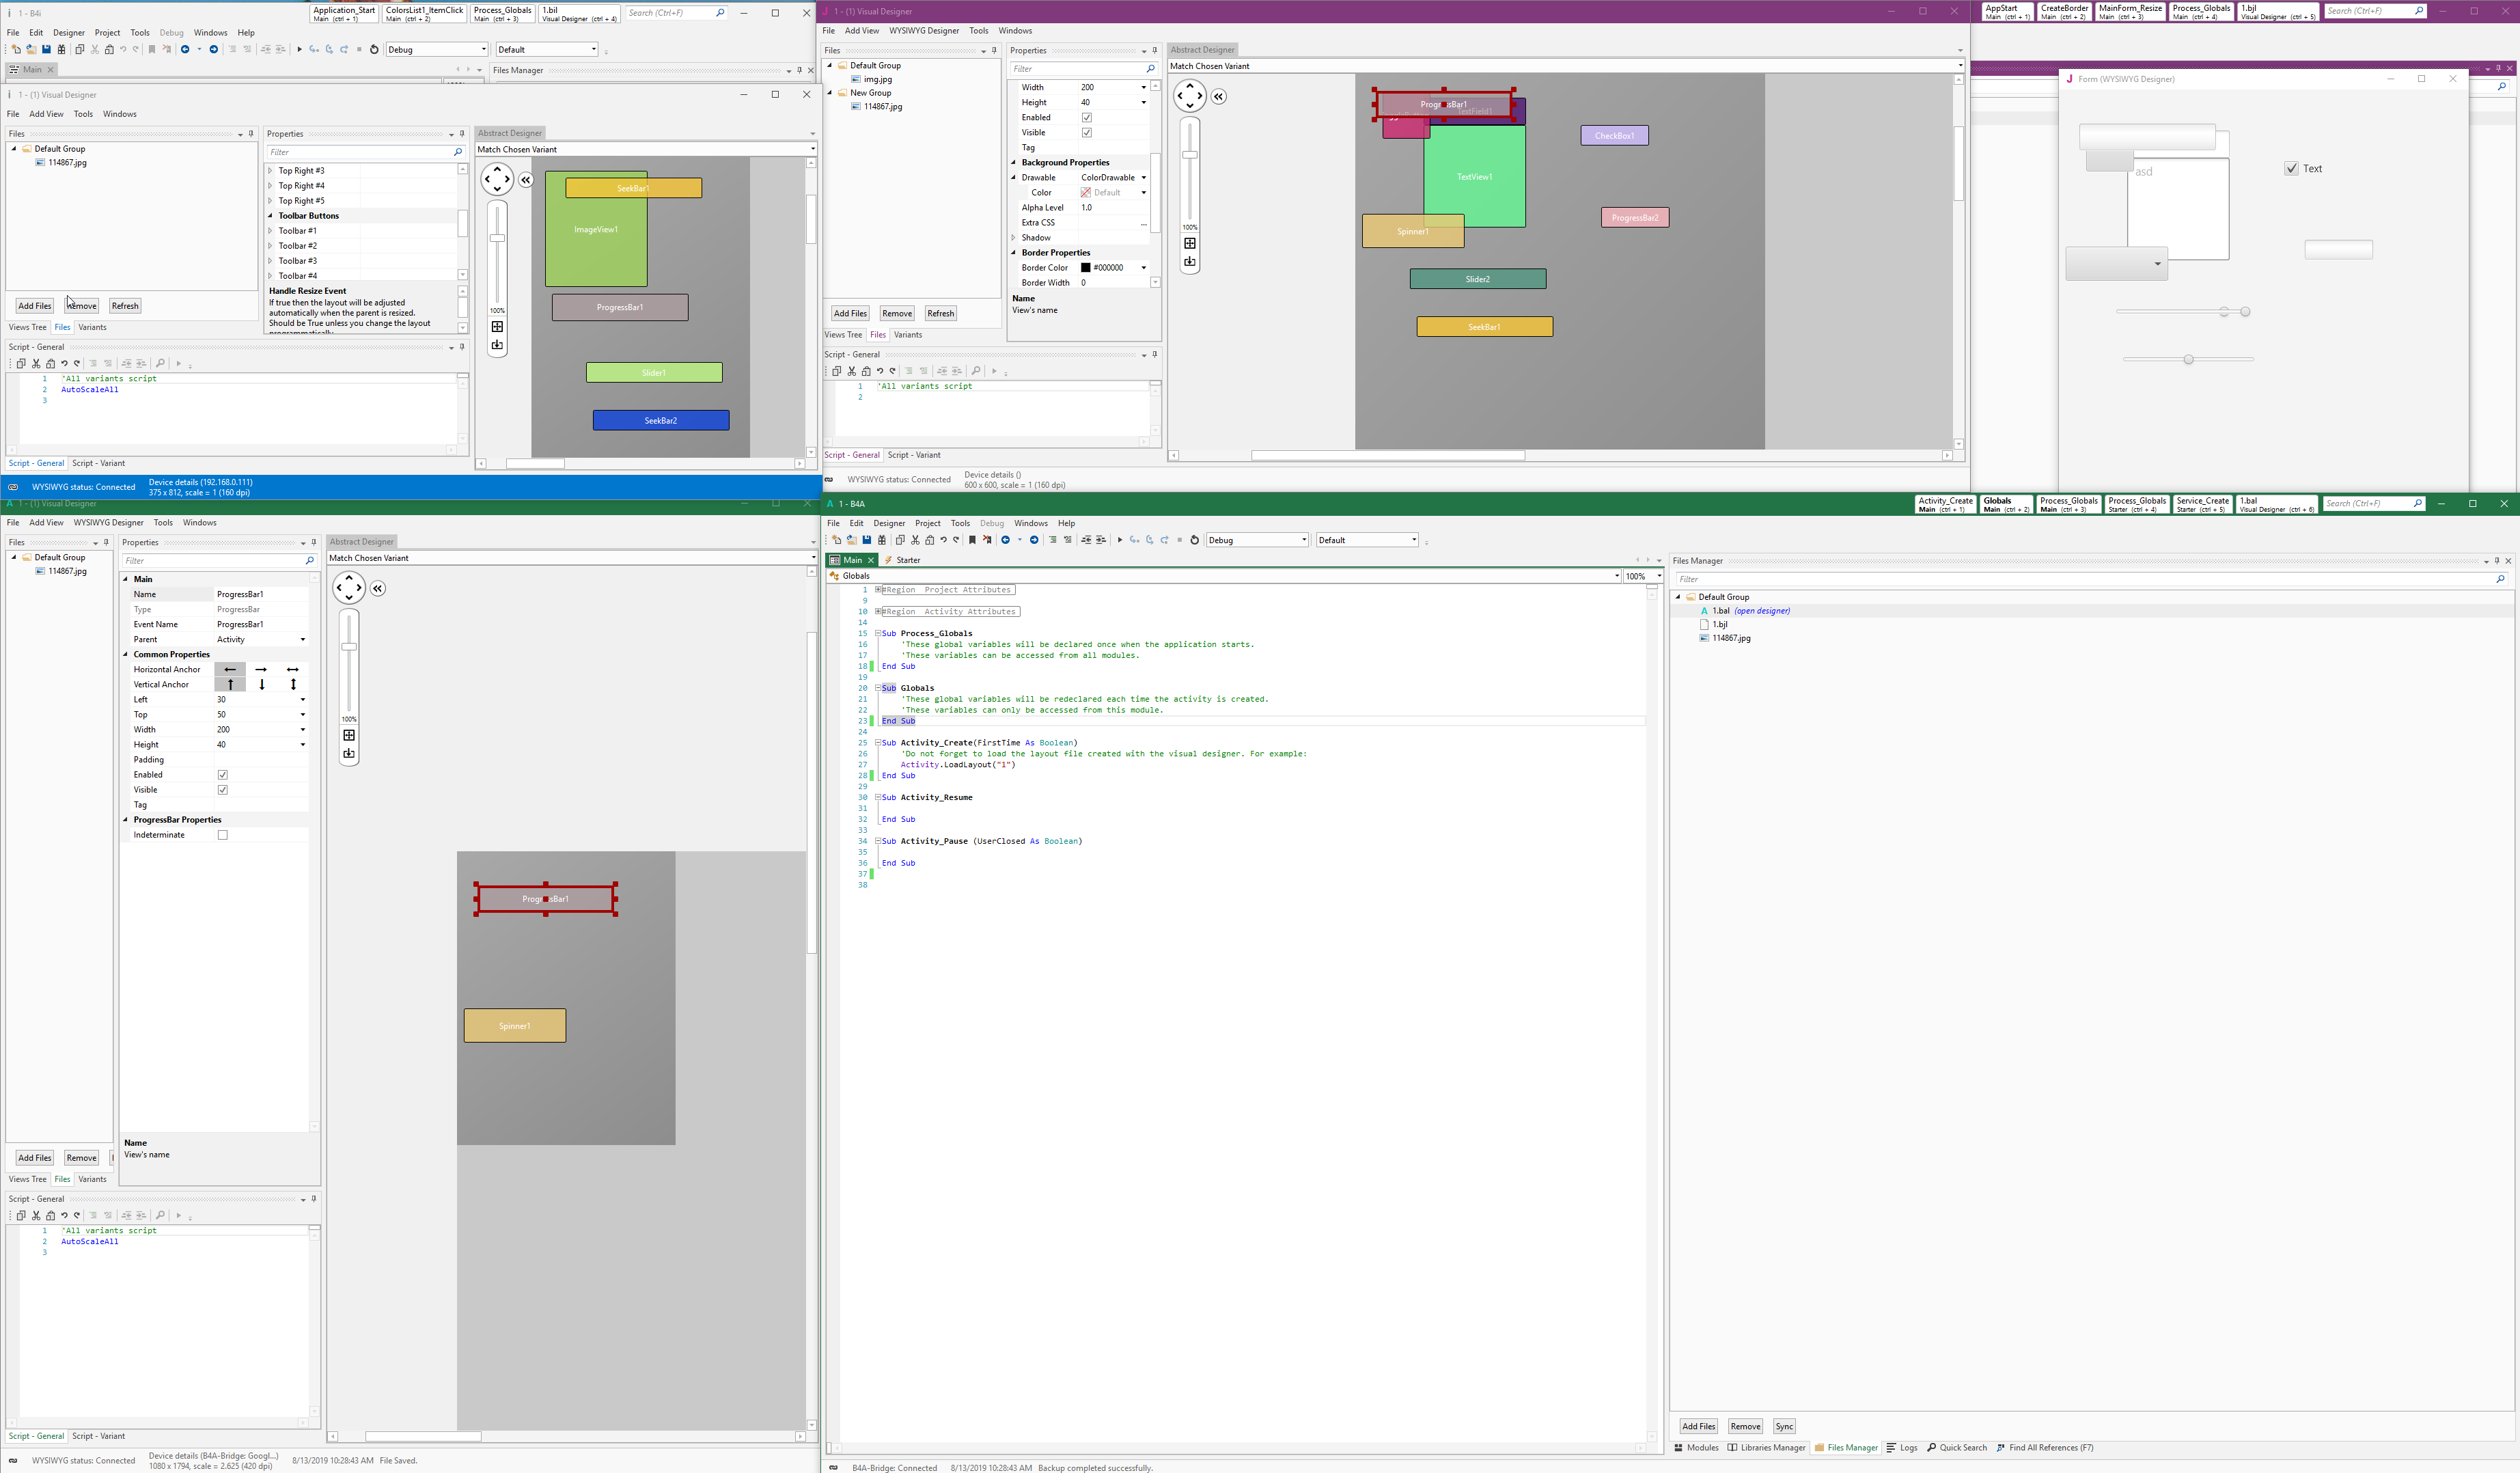2520x1473 pixels.
Task: Uncheck the Text checkbox in the WYSIWYG form
Action: [x=2292, y=168]
